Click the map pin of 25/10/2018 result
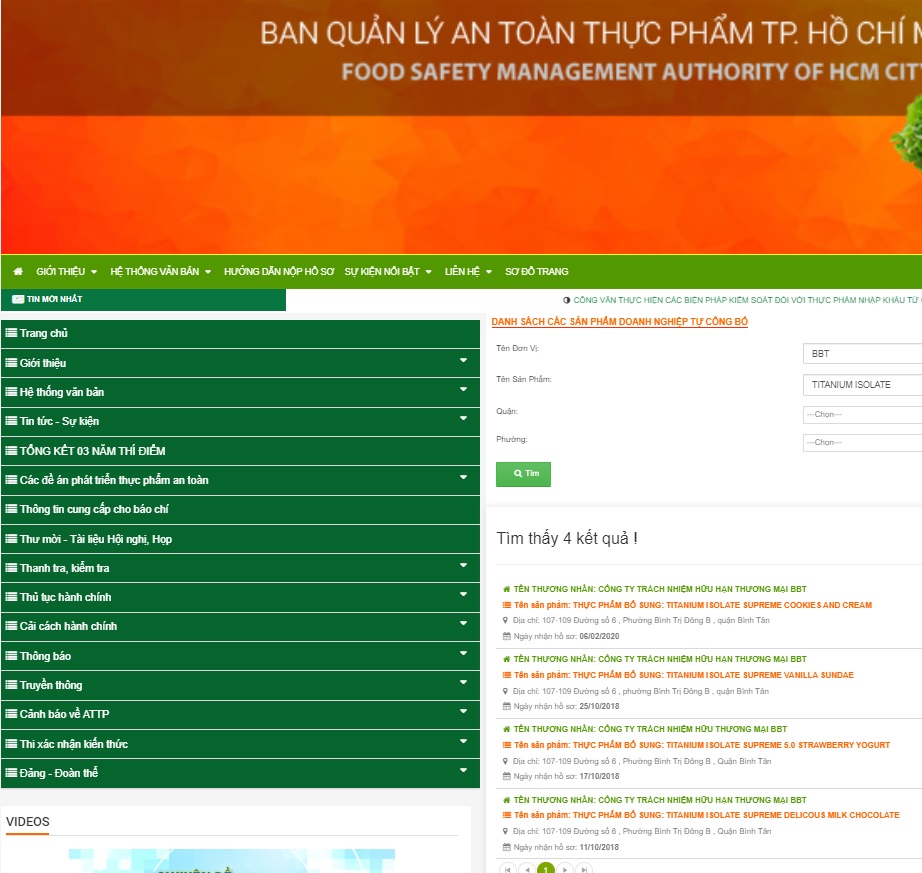922x873 pixels. tap(506, 691)
